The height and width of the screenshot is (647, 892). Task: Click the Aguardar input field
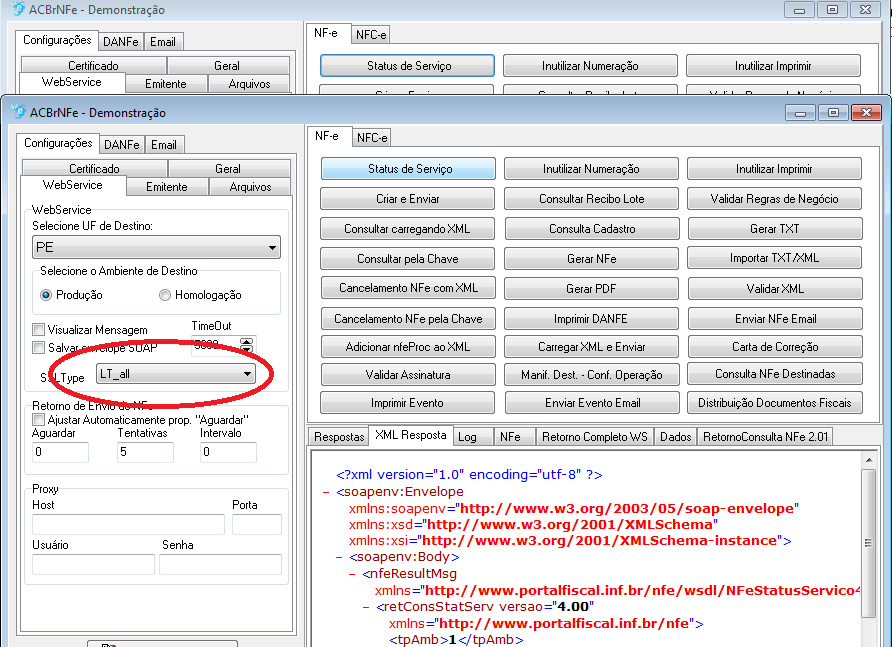[60, 452]
